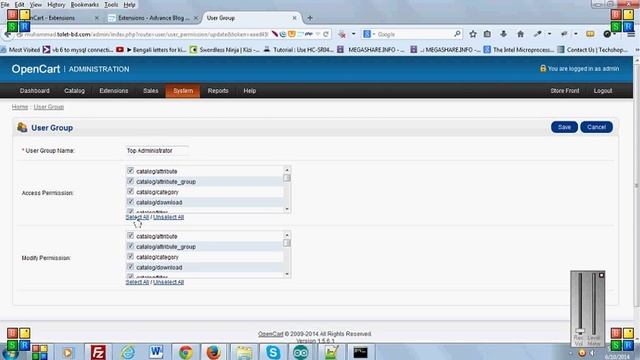
Task: Uncheck catalog/download in Modify Permission
Action: tap(131, 267)
